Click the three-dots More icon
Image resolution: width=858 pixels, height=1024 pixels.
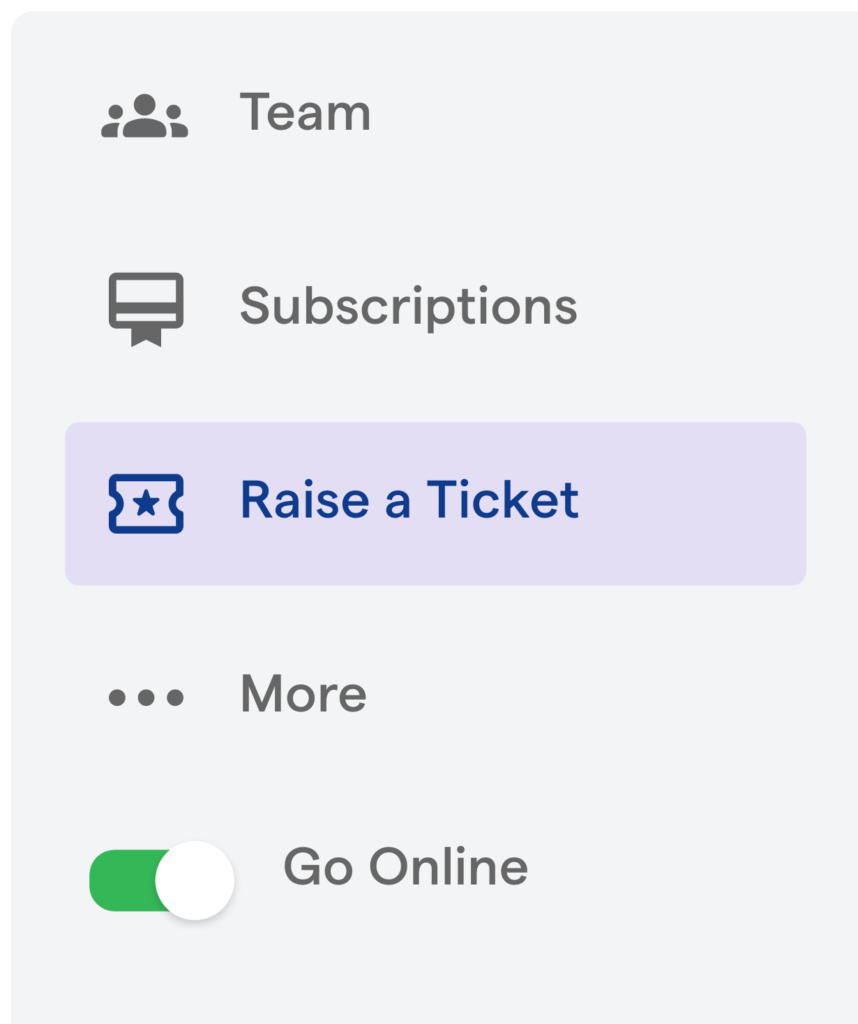coord(146,697)
